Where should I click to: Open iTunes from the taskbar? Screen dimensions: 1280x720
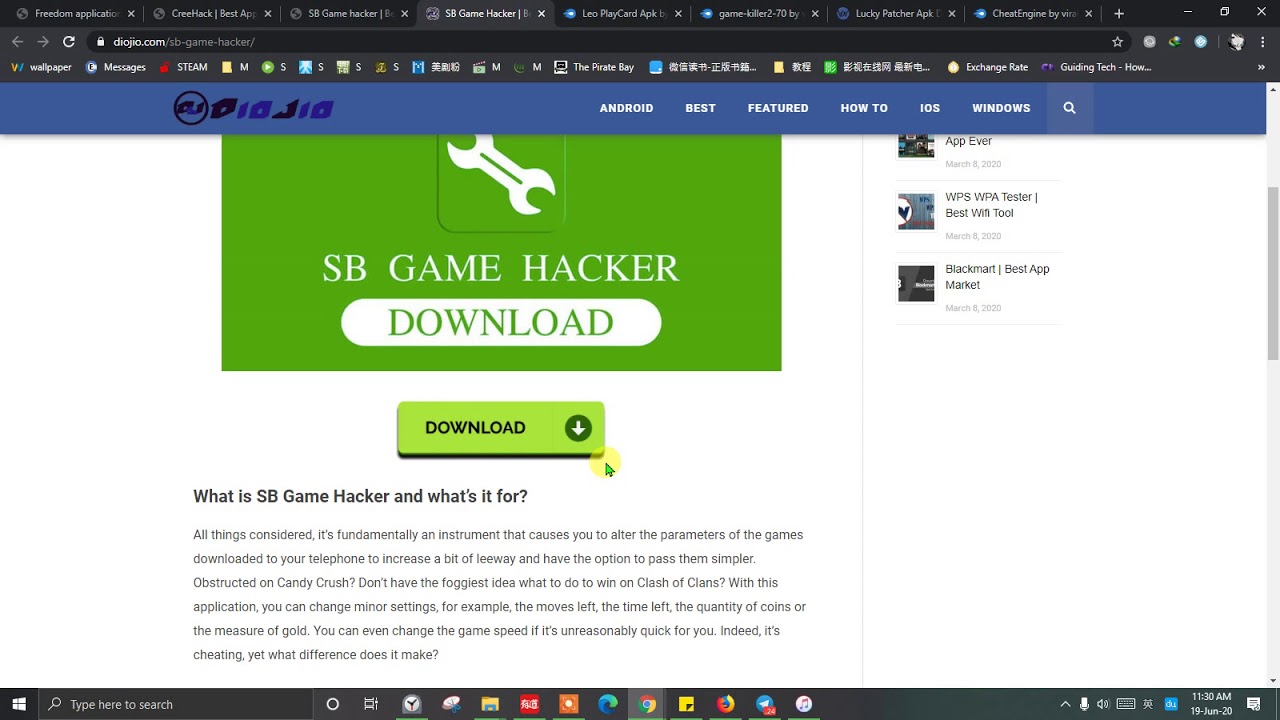click(804, 704)
